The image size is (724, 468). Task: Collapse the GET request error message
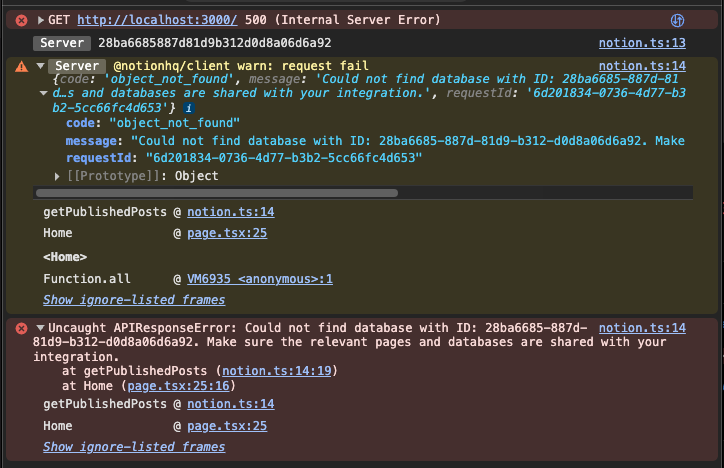40,20
